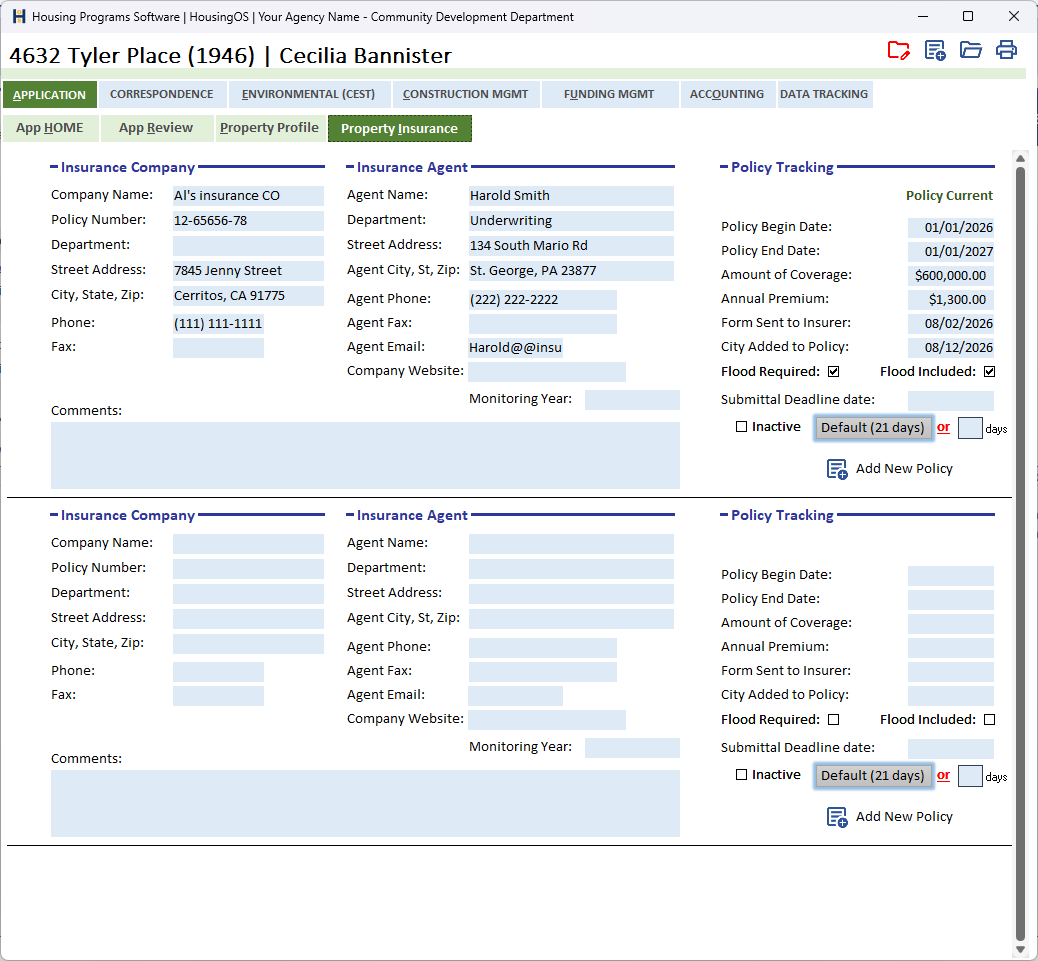Open the ENVIRONMENTAL (CEST) tab

pyautogui.click(x=308, y=95)
